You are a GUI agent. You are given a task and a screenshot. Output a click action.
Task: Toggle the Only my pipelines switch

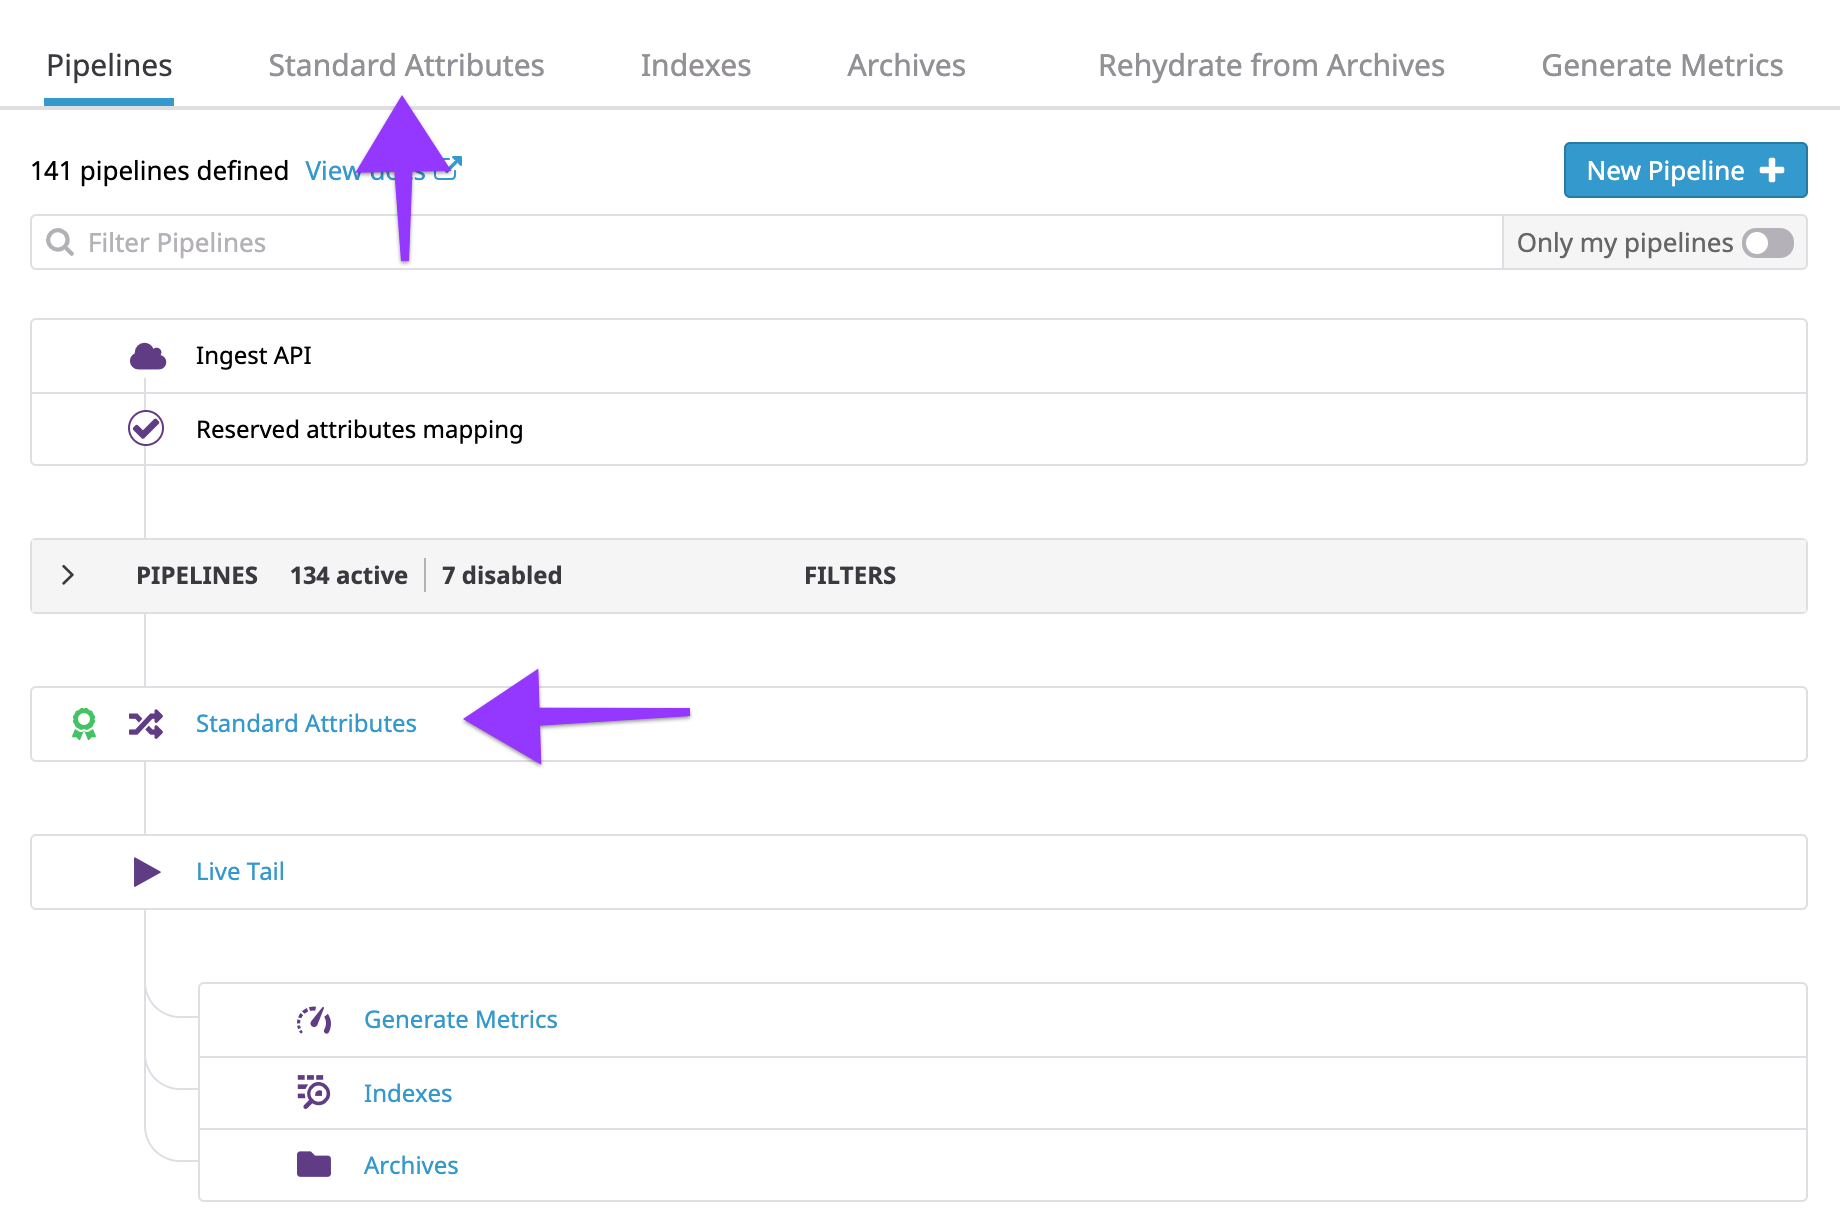click(x=1767, y=243)
